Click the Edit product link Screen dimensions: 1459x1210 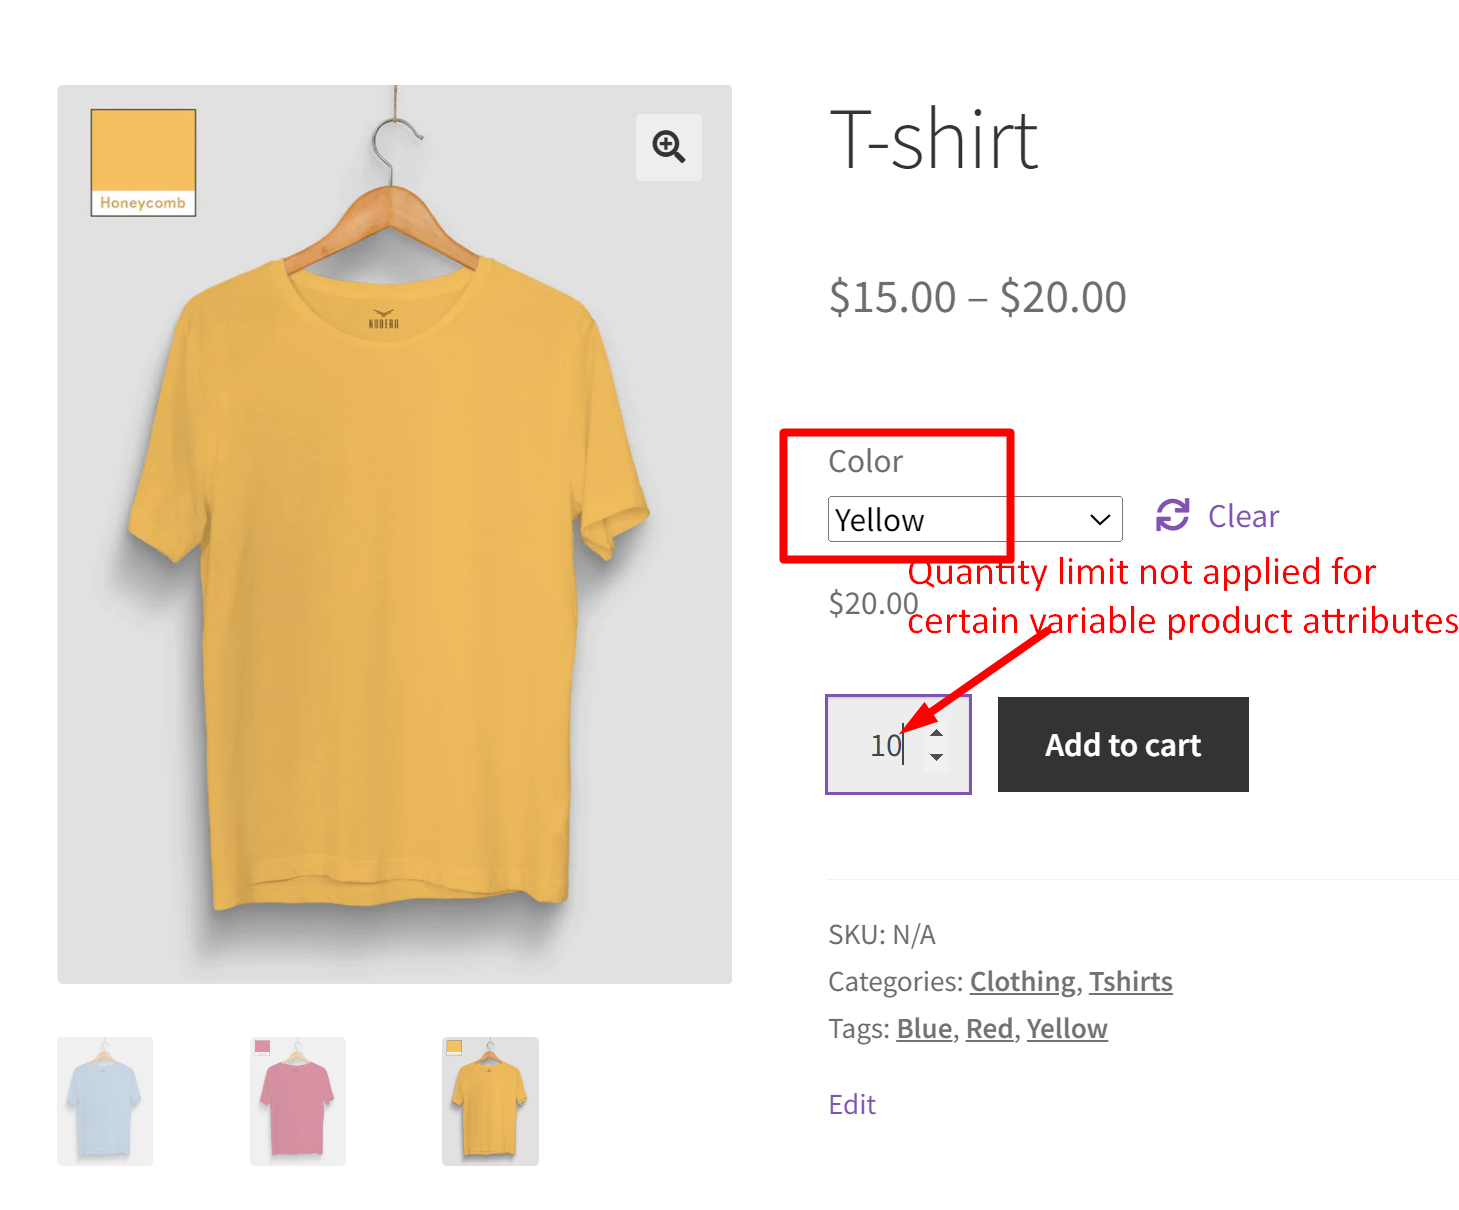[852, 1104]
